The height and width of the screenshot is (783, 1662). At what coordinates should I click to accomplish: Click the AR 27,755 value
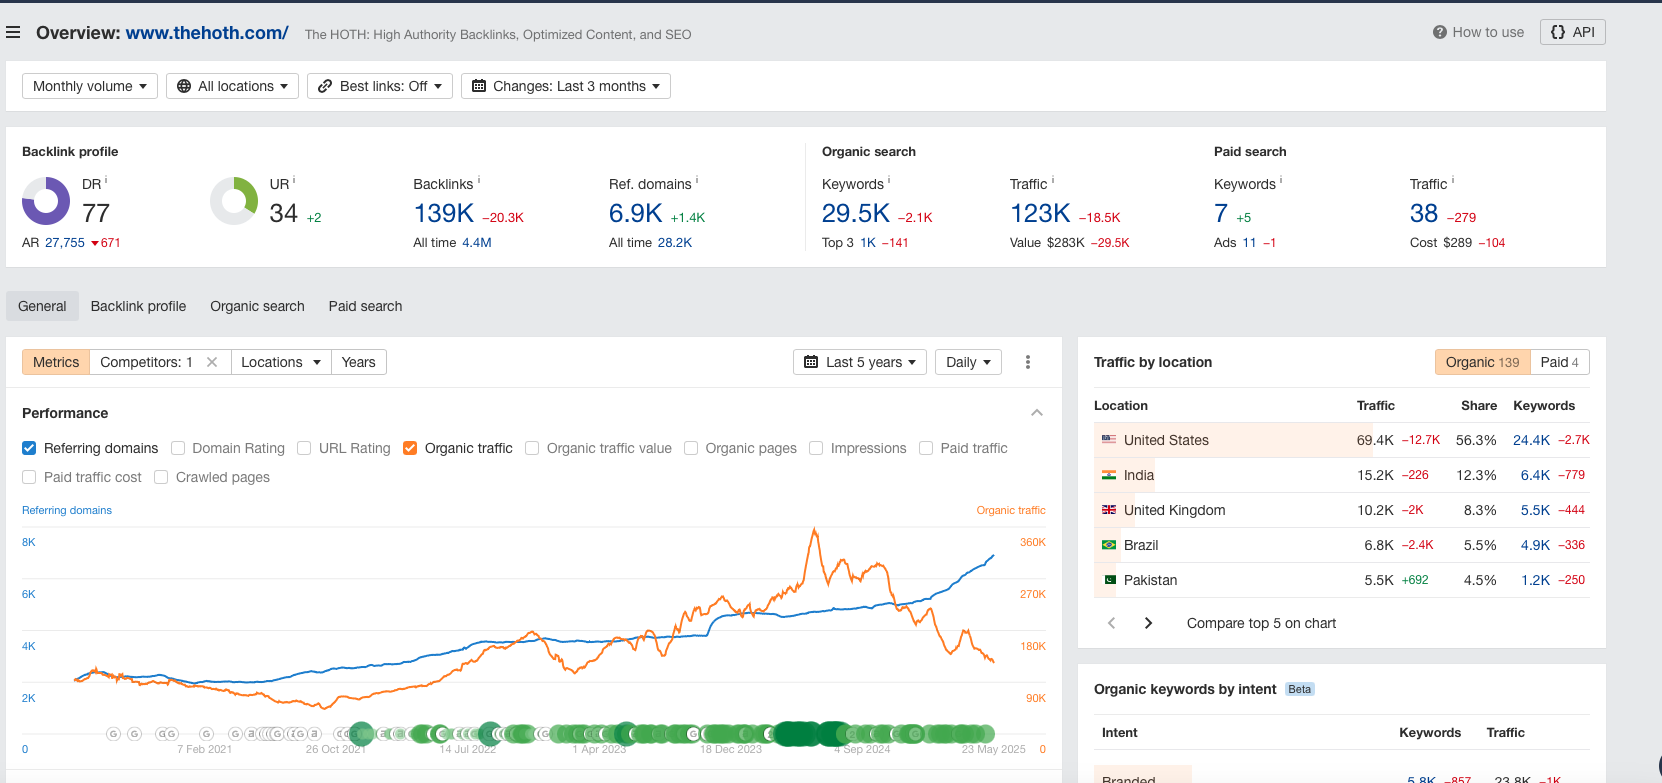(x=65, y=243)
